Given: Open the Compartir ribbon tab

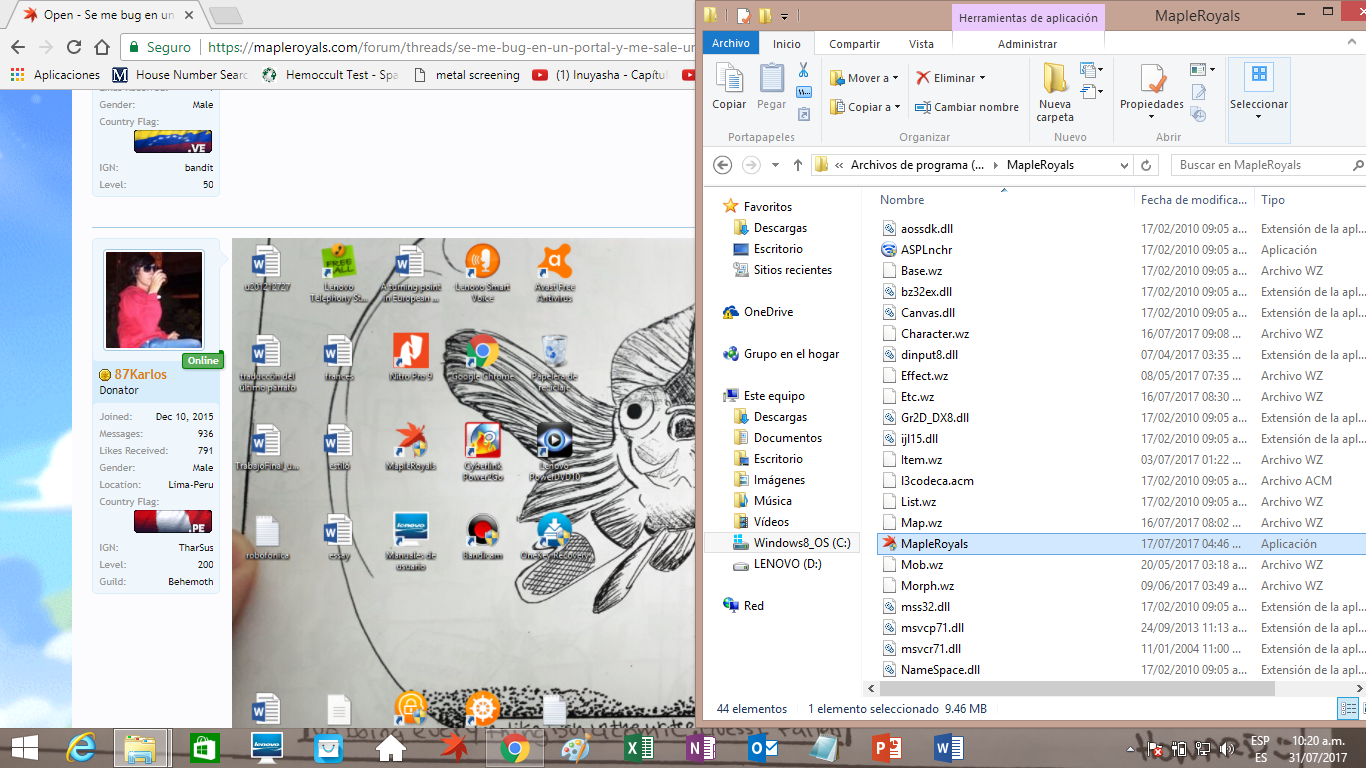Looking at the screenshot, I should click(854, 44).
